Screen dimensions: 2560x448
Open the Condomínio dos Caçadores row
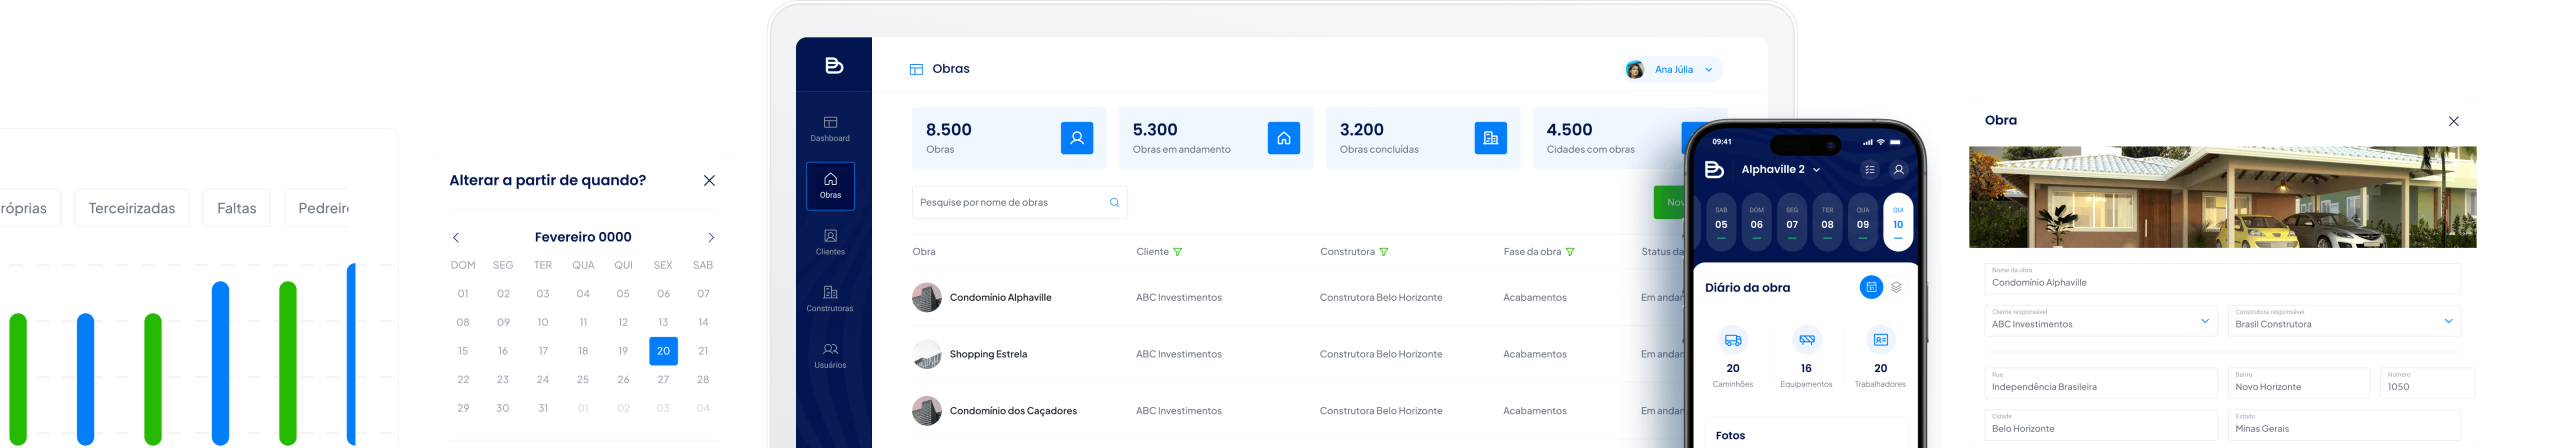(x=1298, y=411)
